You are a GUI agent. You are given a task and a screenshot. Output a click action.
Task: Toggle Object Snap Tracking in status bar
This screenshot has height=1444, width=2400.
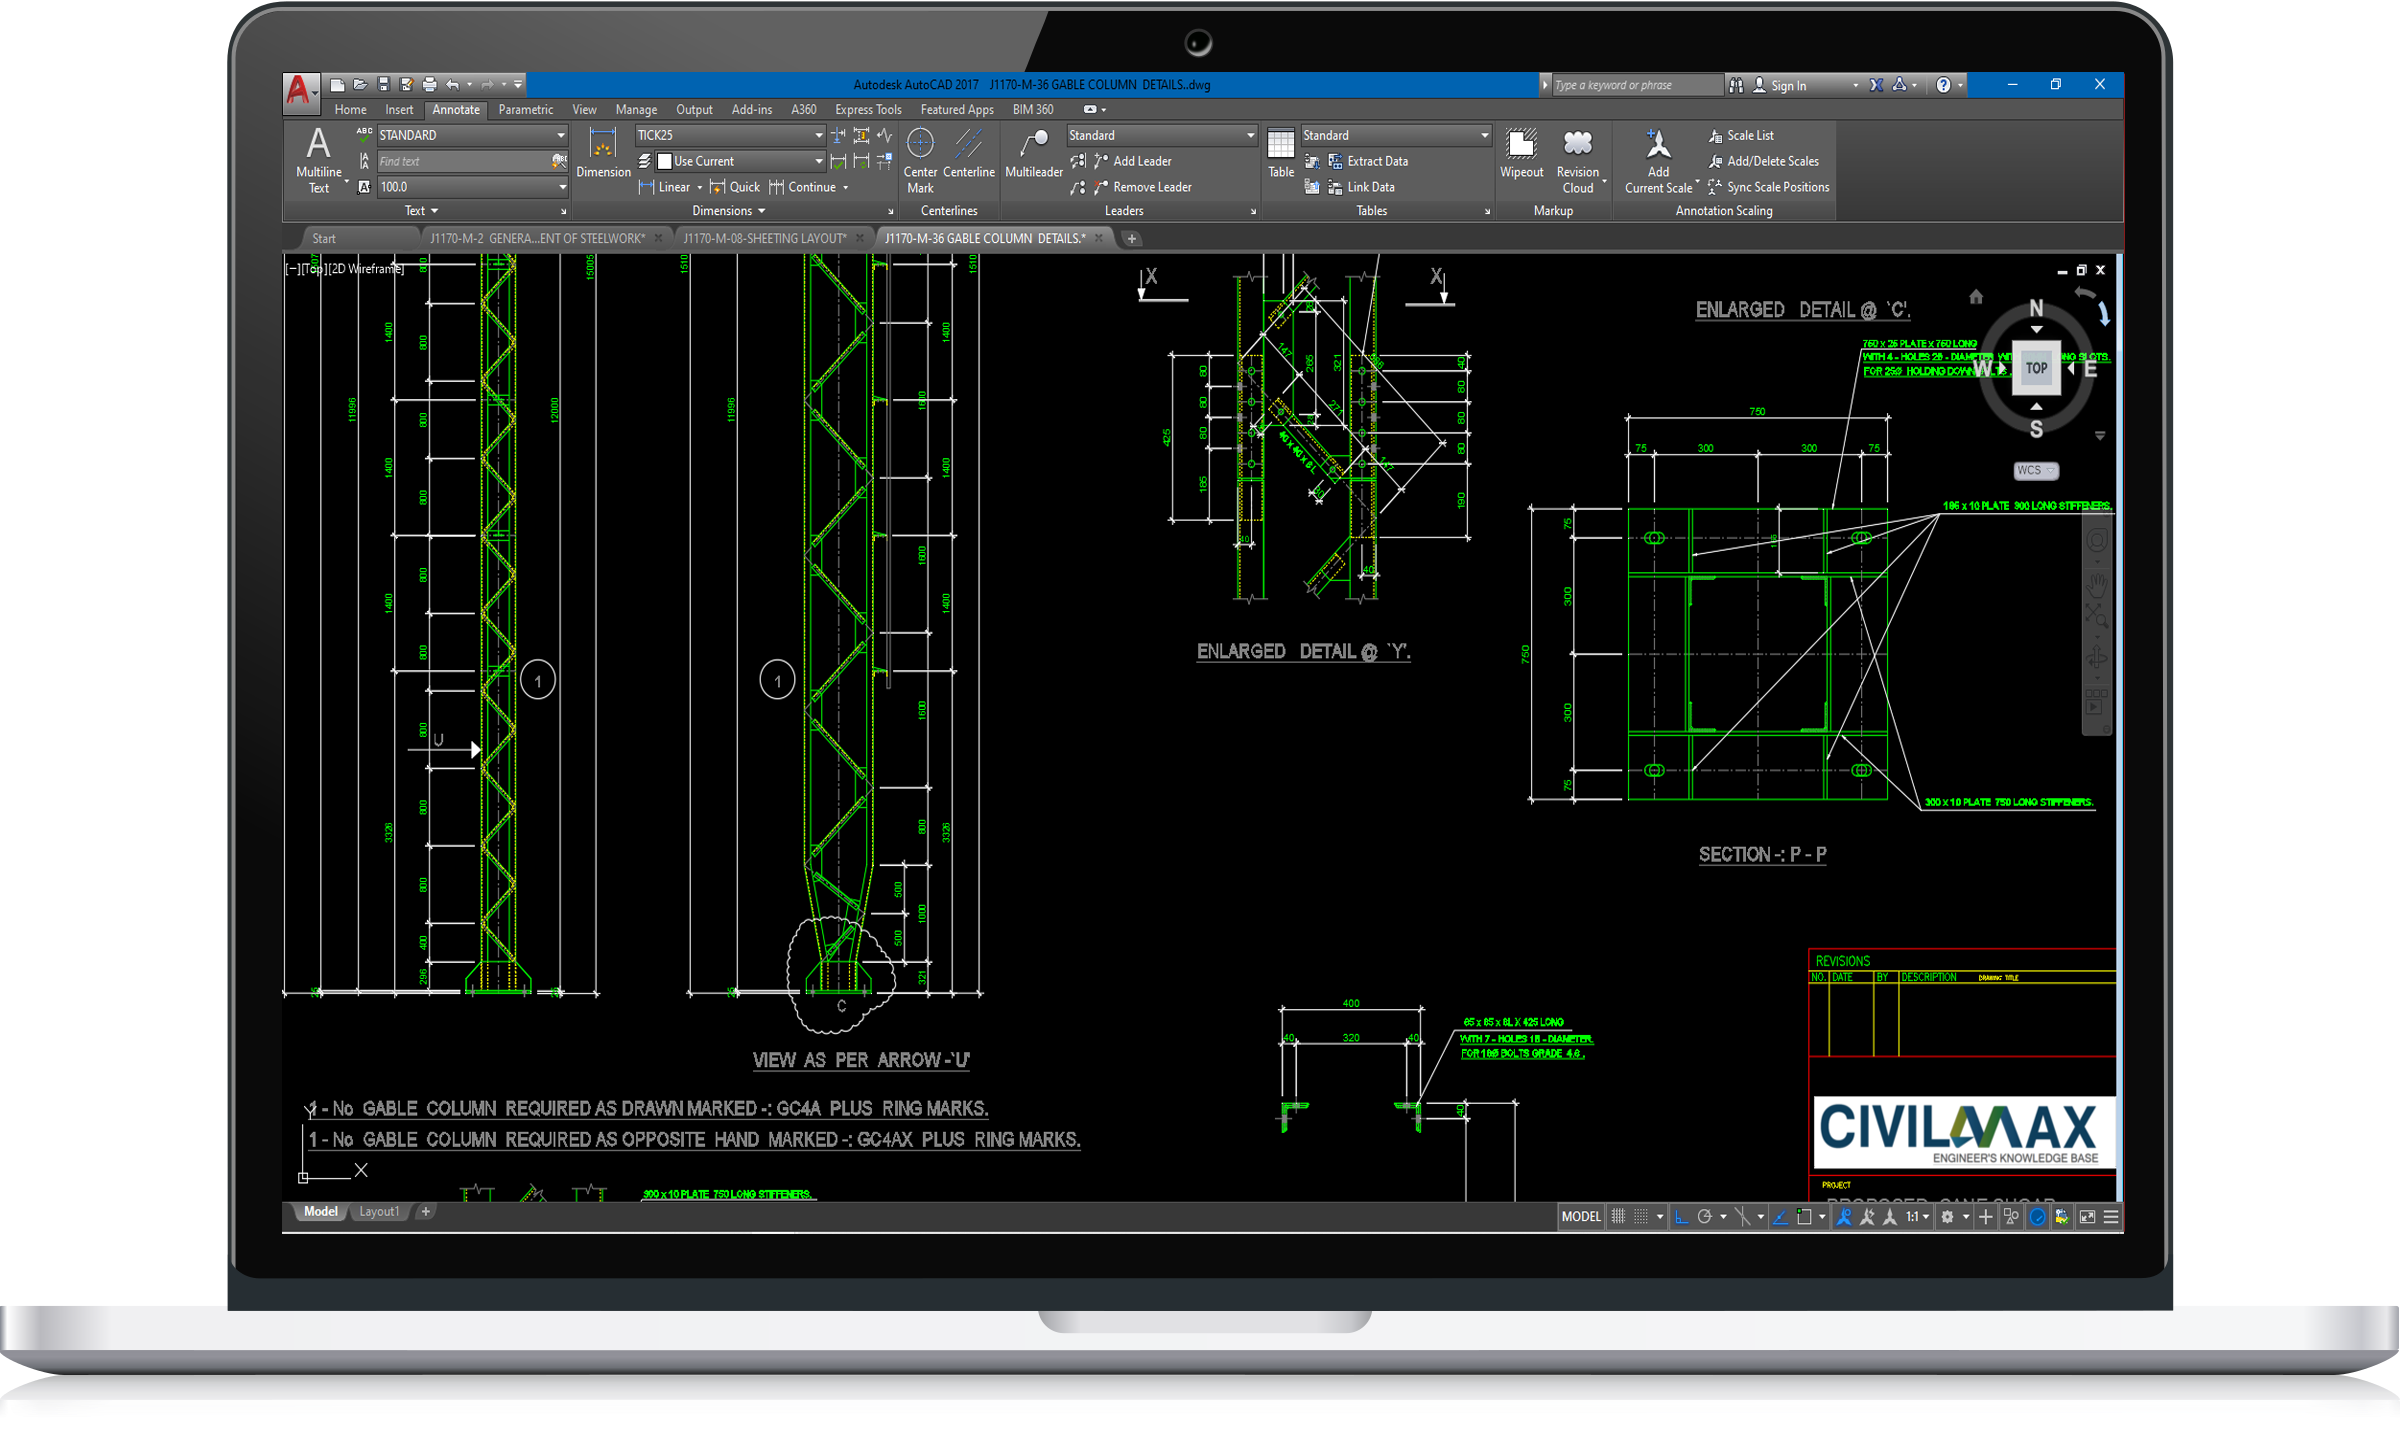[1781, 1216]
